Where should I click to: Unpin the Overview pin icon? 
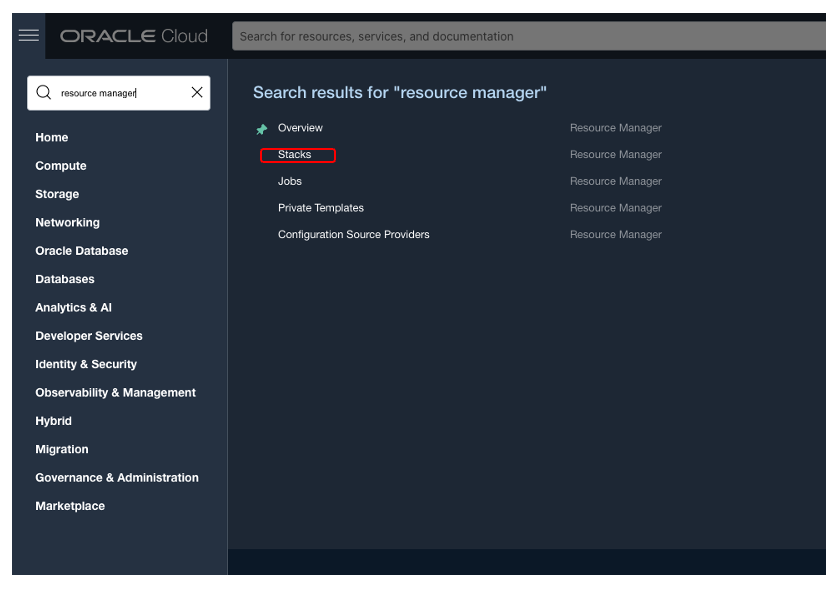coord(262,129)
